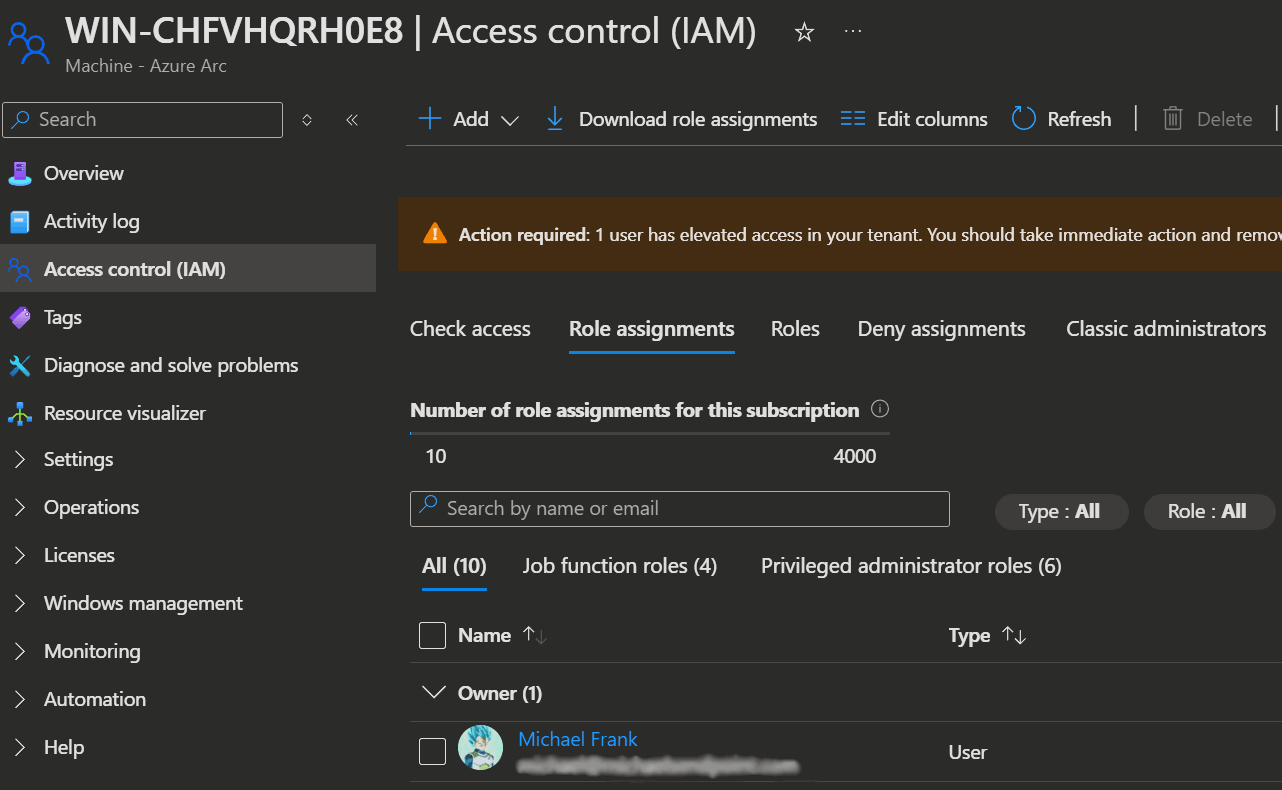The image size is (1282, 790).
Task: Open the Type : All filter
Action: pos(1061,511)
